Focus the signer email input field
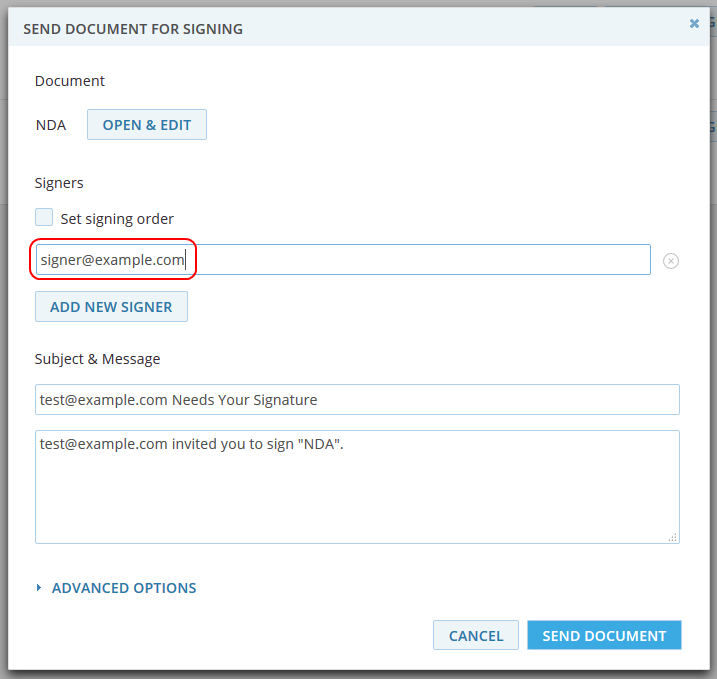717x679 pixels. point(343,260)
